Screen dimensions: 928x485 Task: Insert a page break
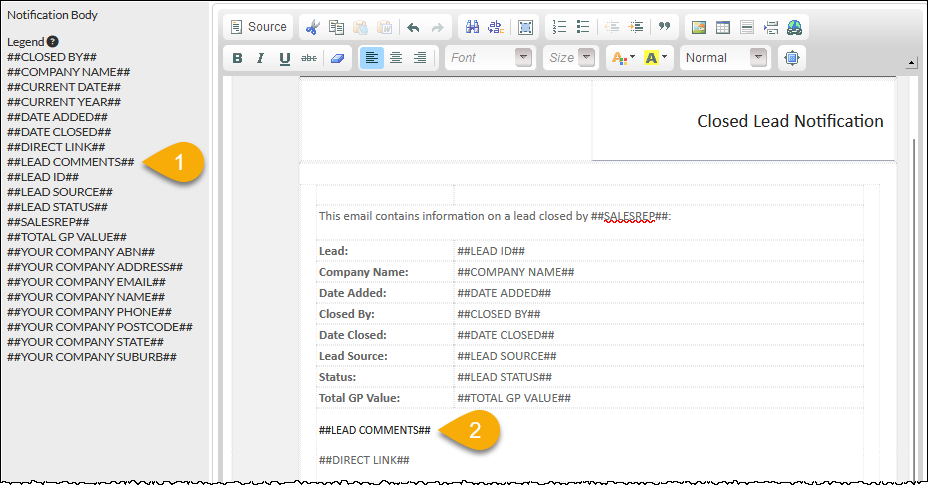771,27
